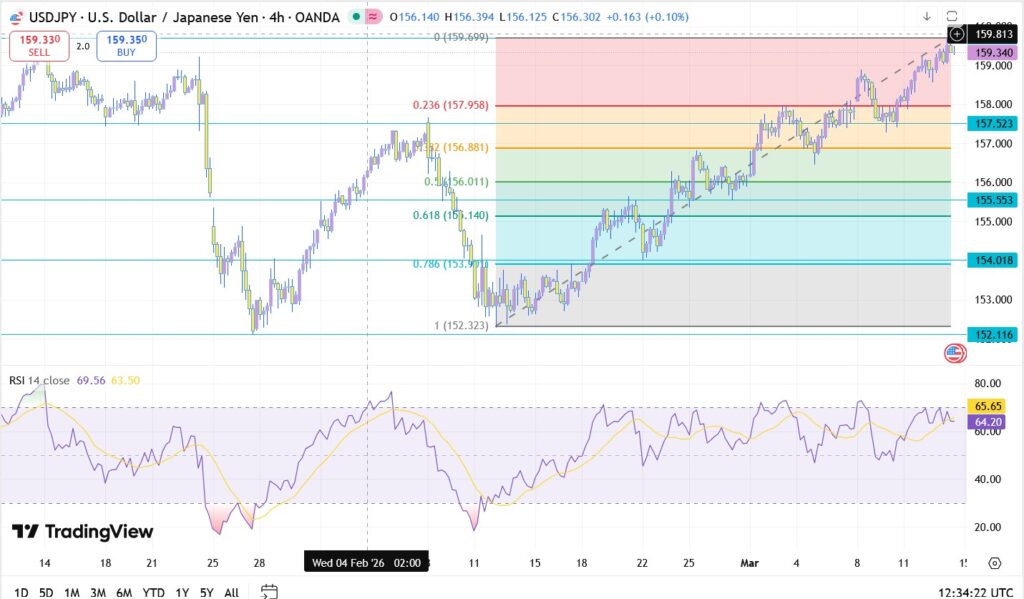Open chart settings gear at bottom right
This screenshot has width=1024, height=599.
(x=994, y=563)
